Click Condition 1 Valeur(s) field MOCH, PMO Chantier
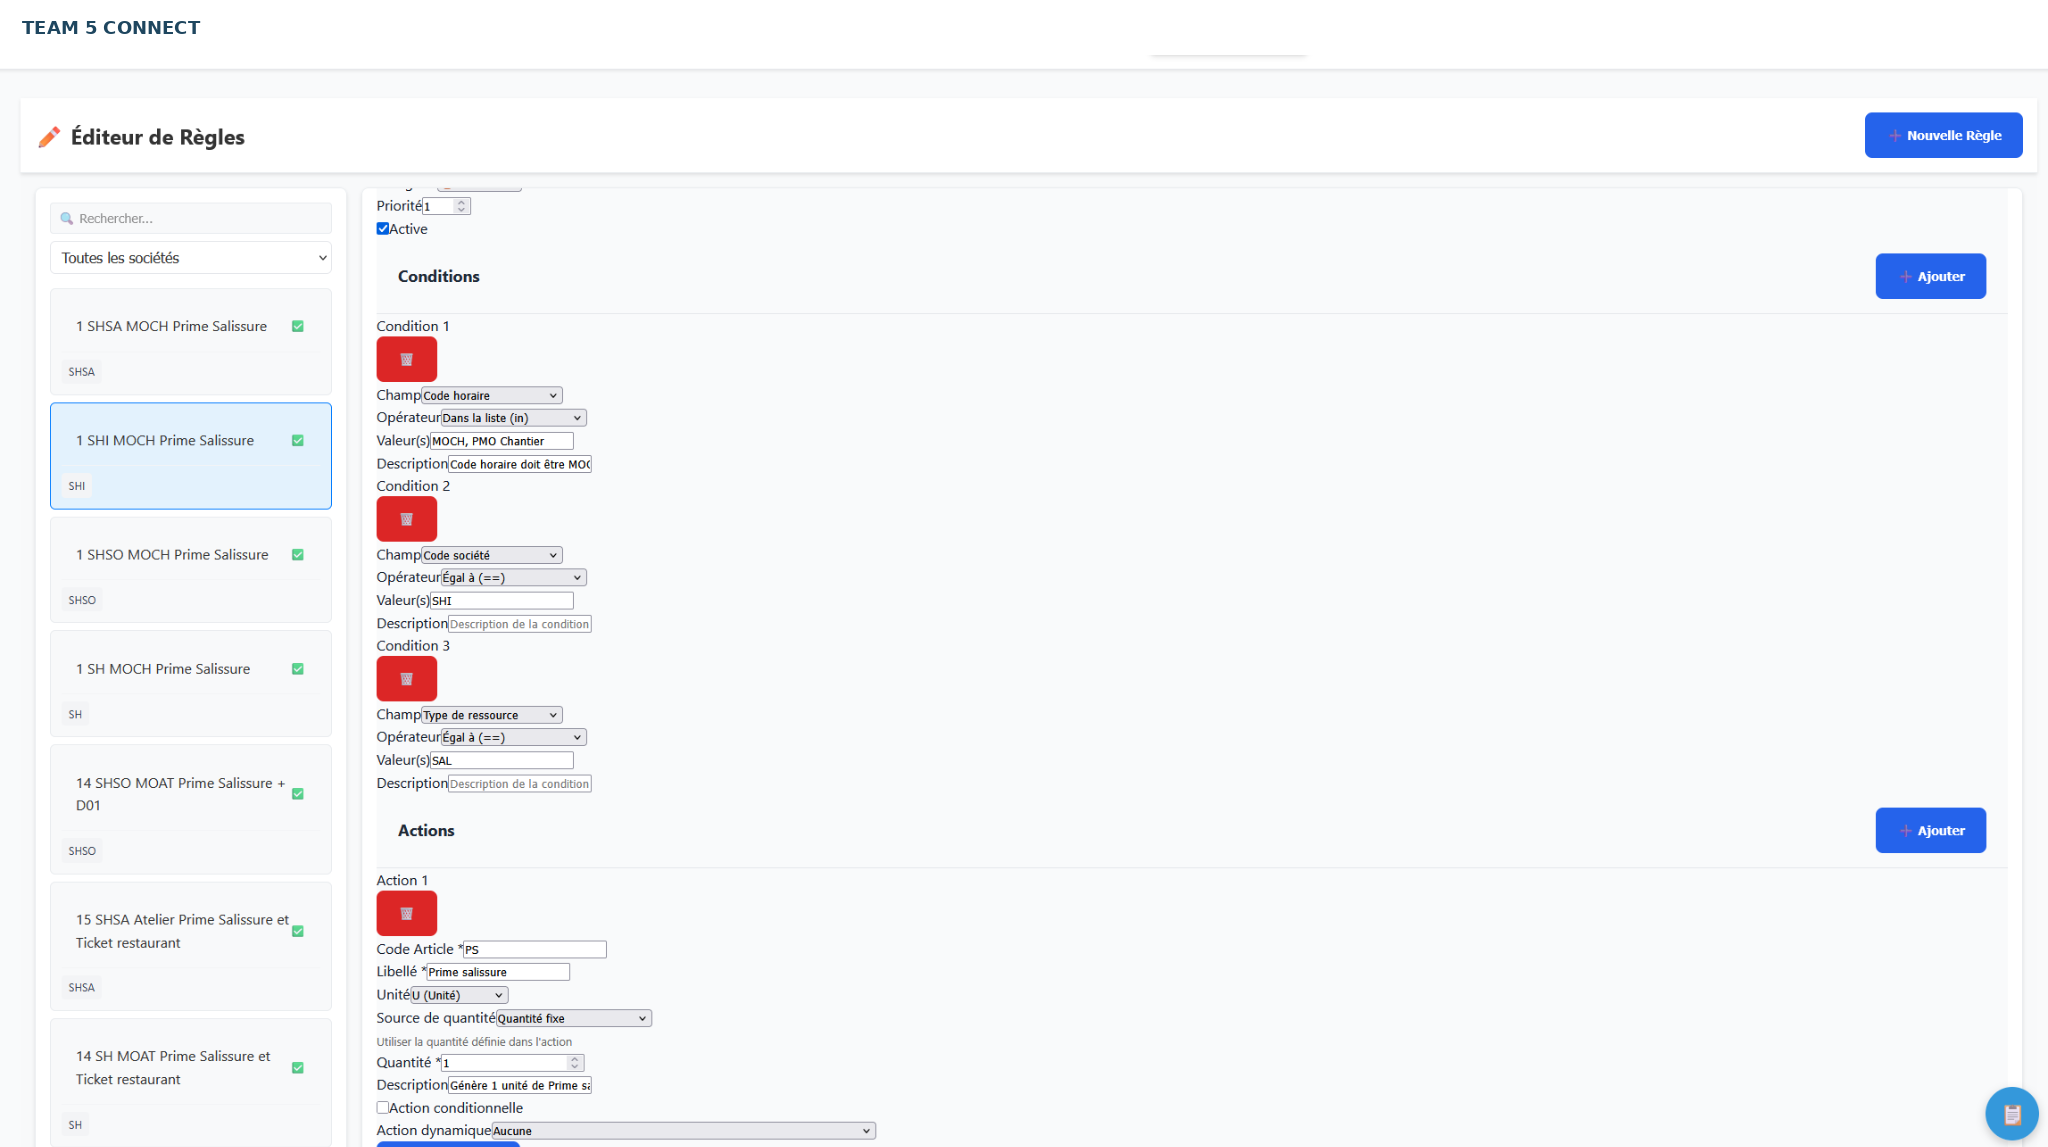 coord(501,441)
